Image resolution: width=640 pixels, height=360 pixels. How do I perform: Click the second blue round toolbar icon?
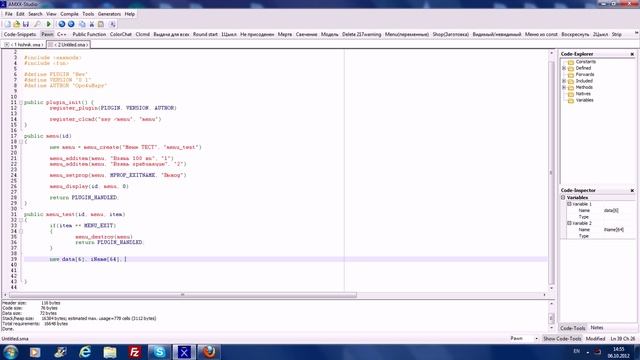pyautogui.click(x=71, y=24)
